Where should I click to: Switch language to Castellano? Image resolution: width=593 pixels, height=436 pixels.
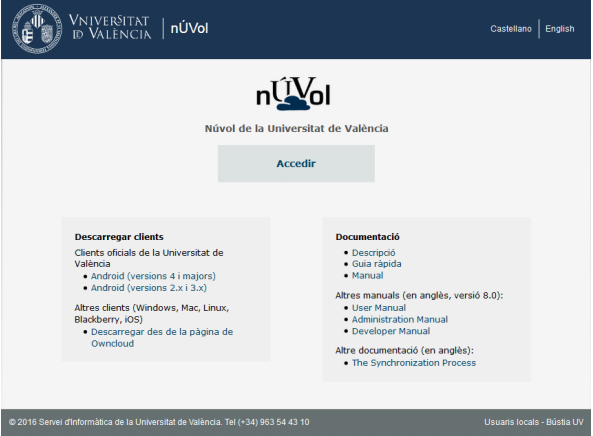click(x=511, y=29)
